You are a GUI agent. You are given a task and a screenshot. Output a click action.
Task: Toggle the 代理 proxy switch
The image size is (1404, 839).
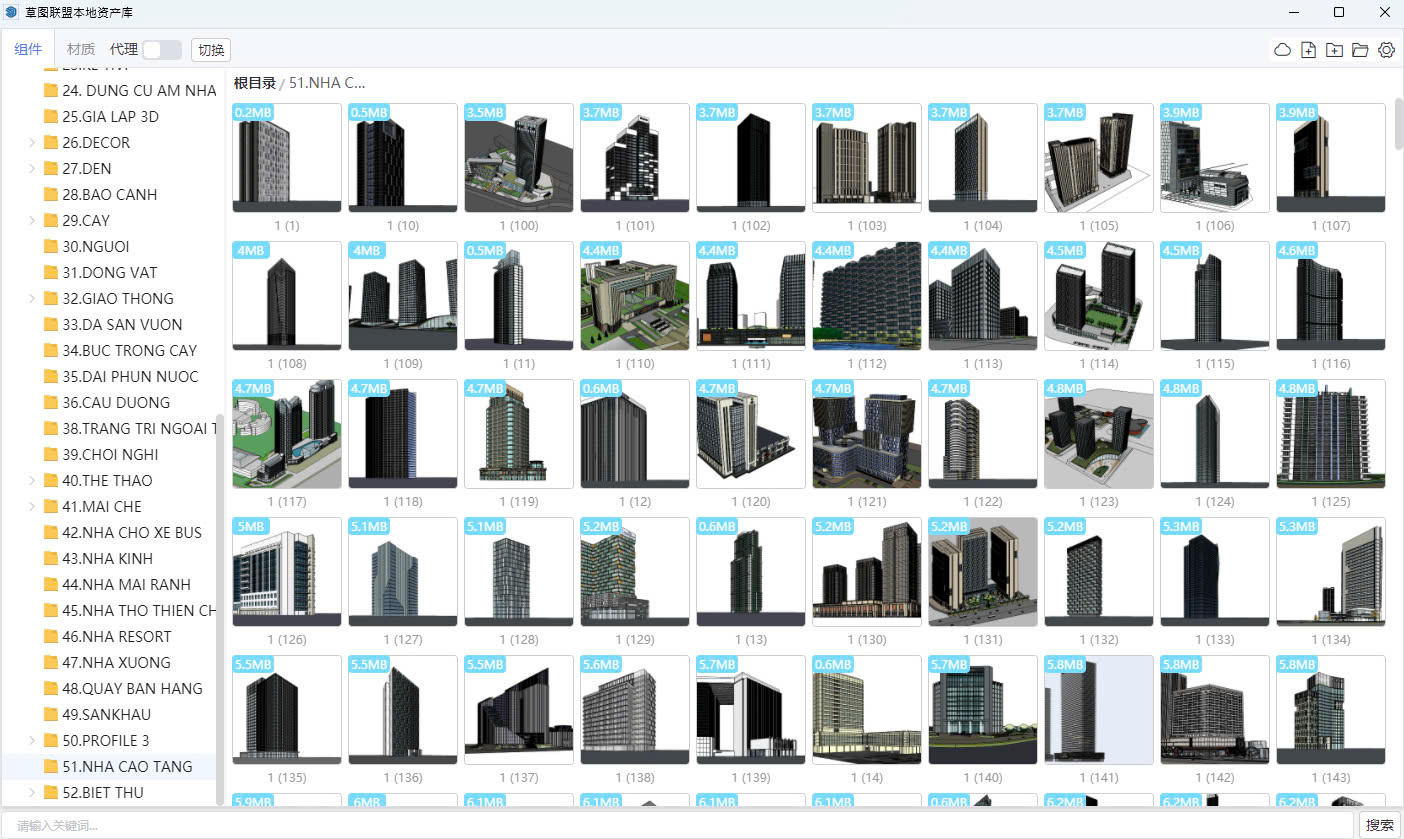161,50
